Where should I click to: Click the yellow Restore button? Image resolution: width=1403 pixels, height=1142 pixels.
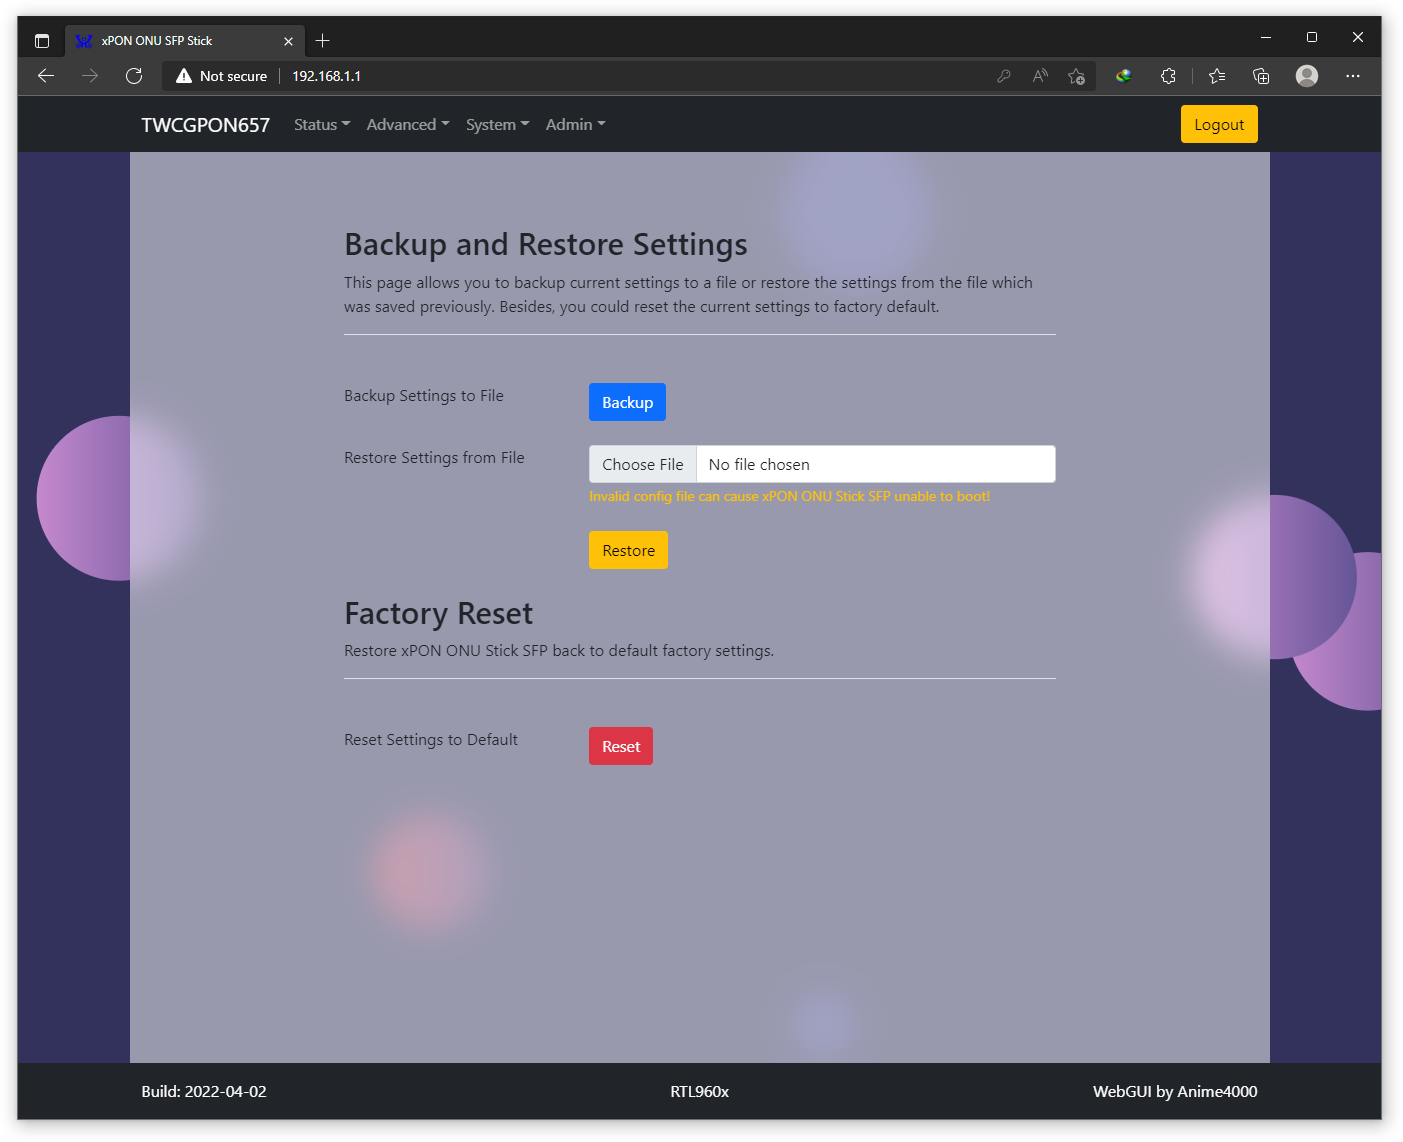628,550
